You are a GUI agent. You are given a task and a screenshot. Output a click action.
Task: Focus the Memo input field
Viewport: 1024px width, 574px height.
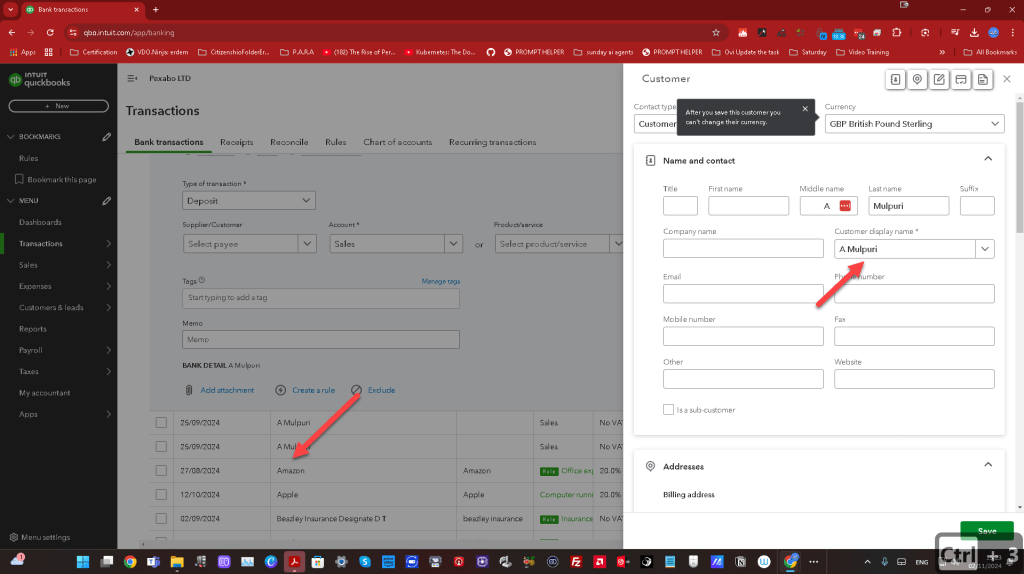tap(321, 340)
